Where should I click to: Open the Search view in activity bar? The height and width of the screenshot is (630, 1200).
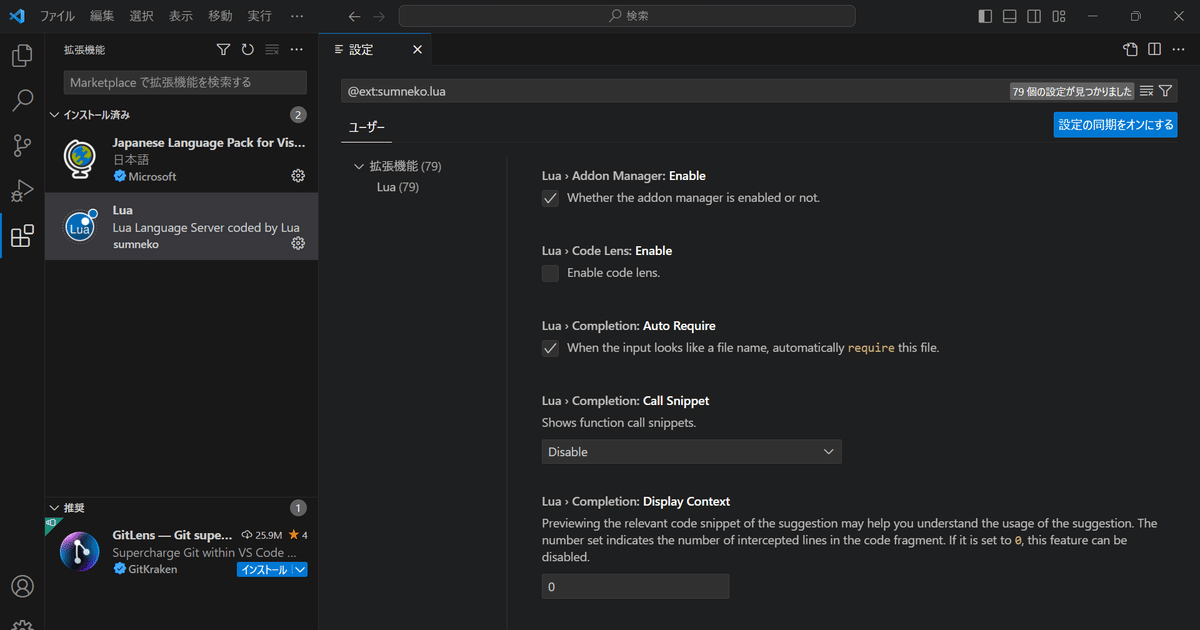click(22, 100)
